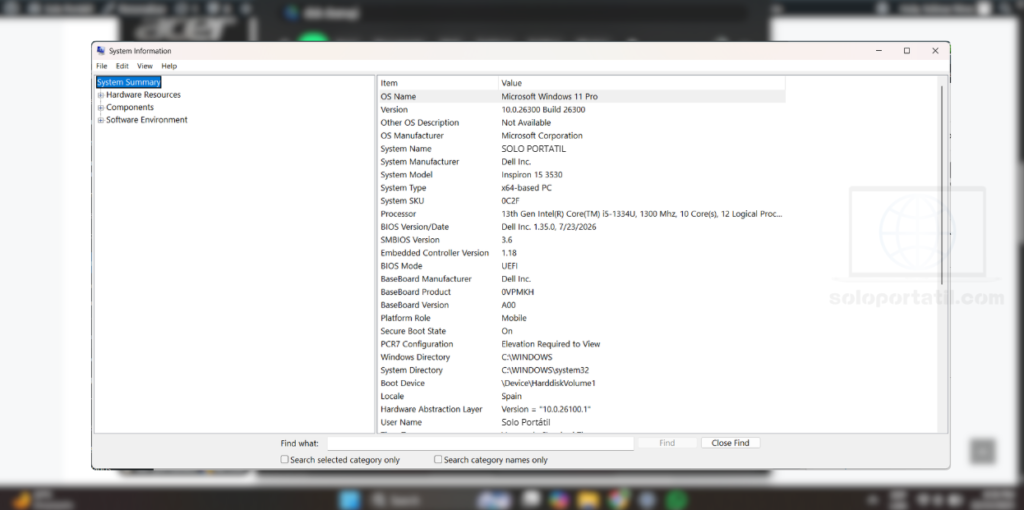Viewport: 1024px width, 510px height.
Task: Select the System Manufacturer row
Action: 581,162
